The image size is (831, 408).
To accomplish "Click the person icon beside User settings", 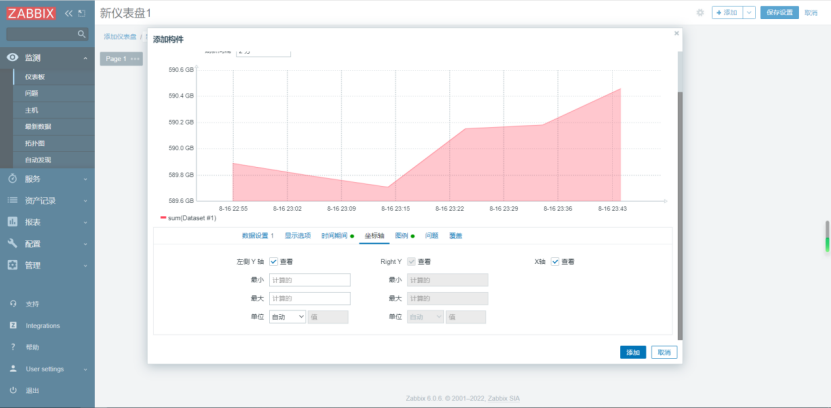I will [x=13, y=369].
